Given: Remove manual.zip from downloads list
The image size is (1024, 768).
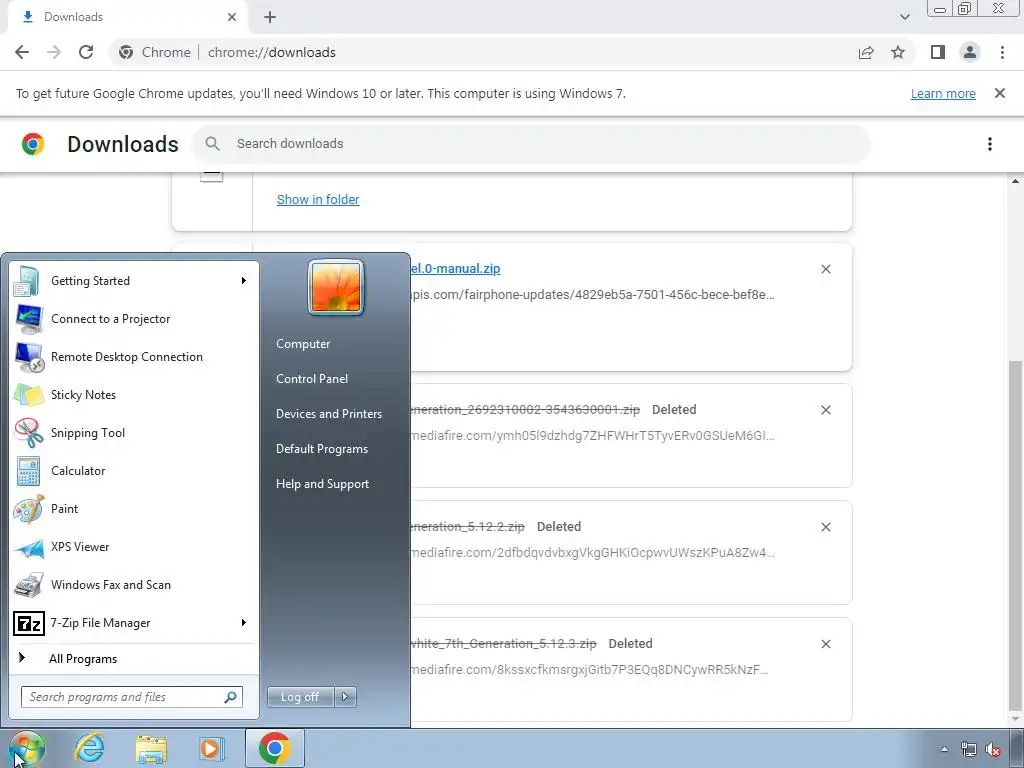Looking at the screenshot, I should [826, 269].
